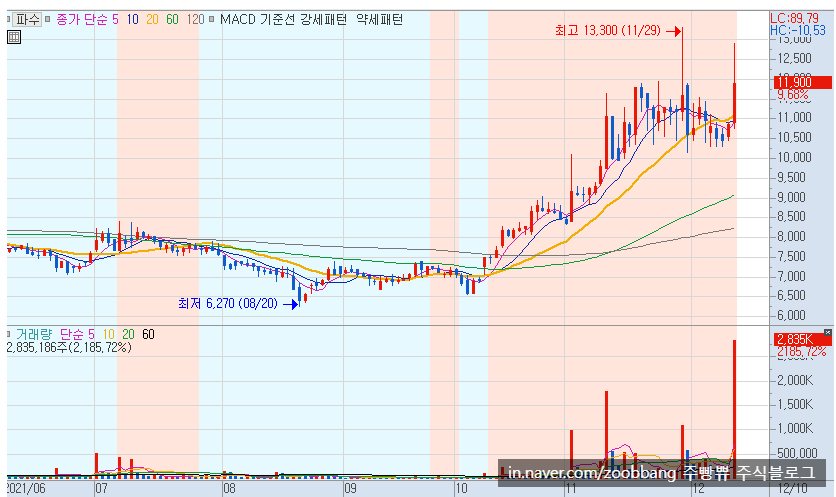Viewport: 836px width, 497px height.
Task: Click the LC:89.79 value
Action: (794, 18)
